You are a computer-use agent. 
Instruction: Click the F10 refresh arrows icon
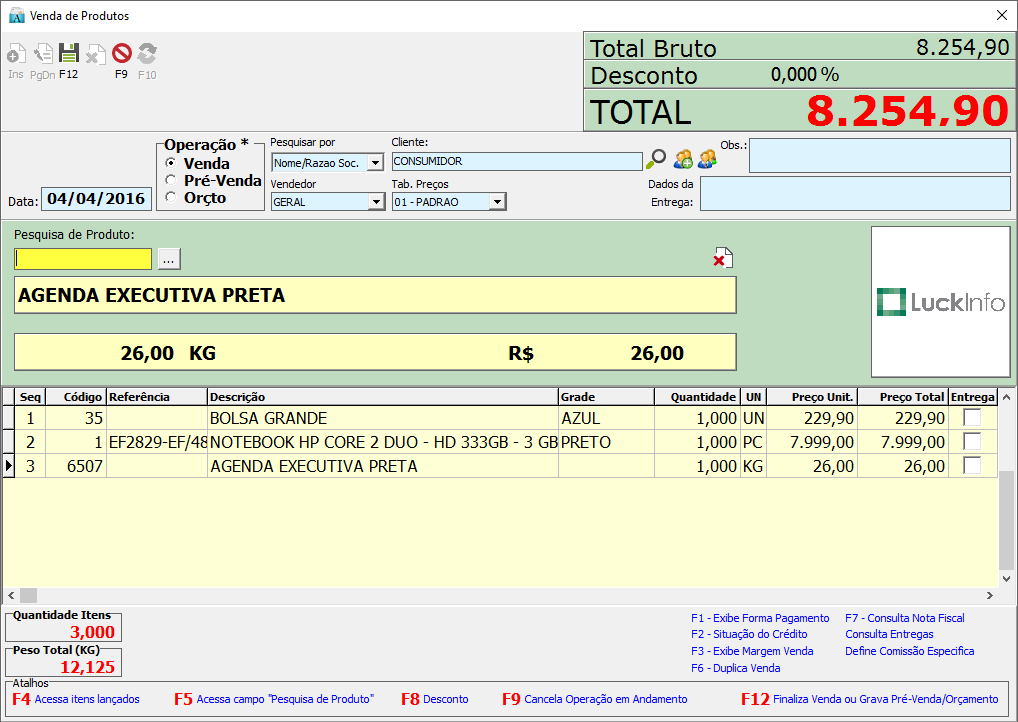pyautogui.click(x=147, y=54)
